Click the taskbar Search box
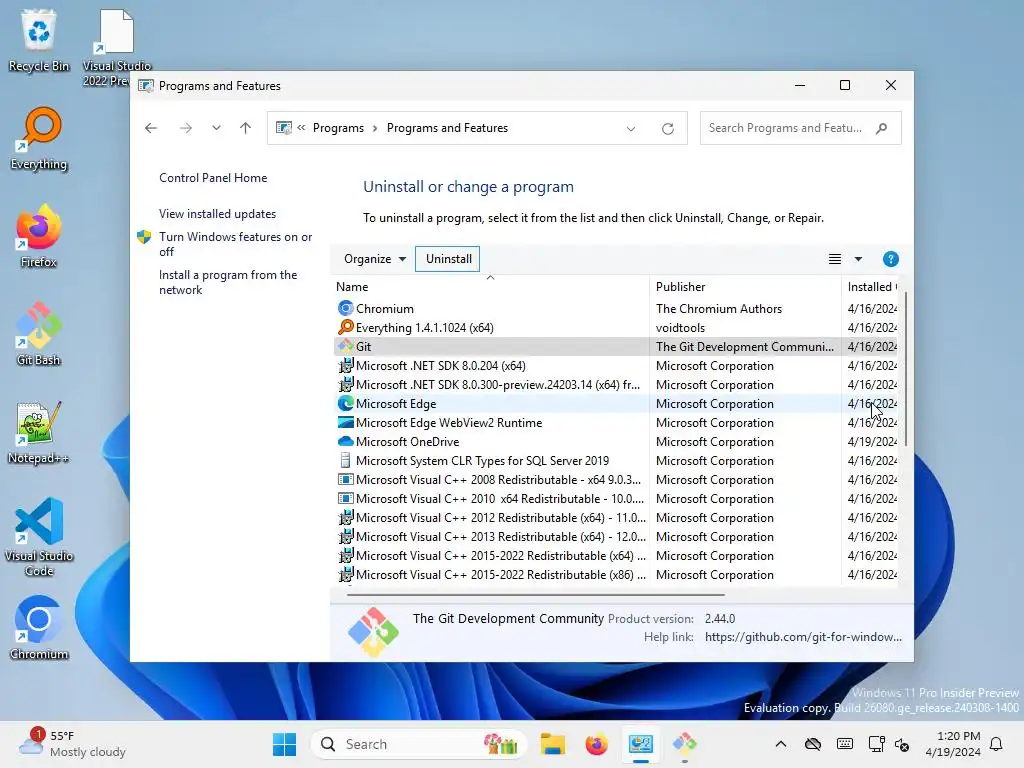Screen dimensions: 1024x768 (x=419, y=744)
